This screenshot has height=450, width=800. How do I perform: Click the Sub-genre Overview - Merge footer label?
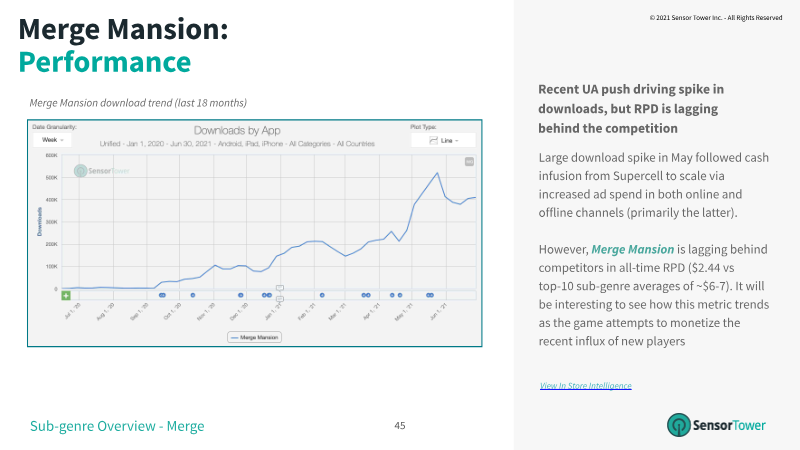pyautogui.click(x=117, y=426)
